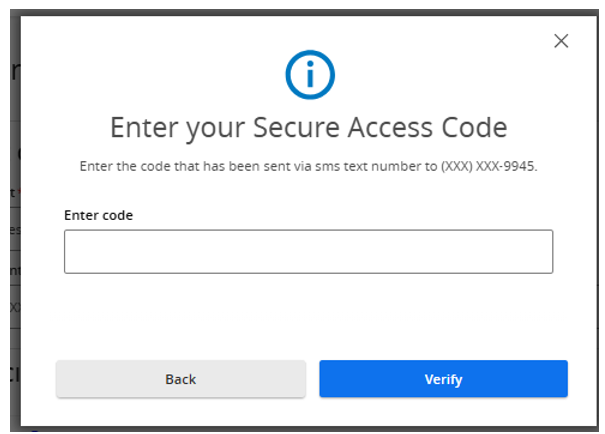The height and width of the screenshot is (434, 605).
Task: Click the Verify button
Action: [443, 379]
